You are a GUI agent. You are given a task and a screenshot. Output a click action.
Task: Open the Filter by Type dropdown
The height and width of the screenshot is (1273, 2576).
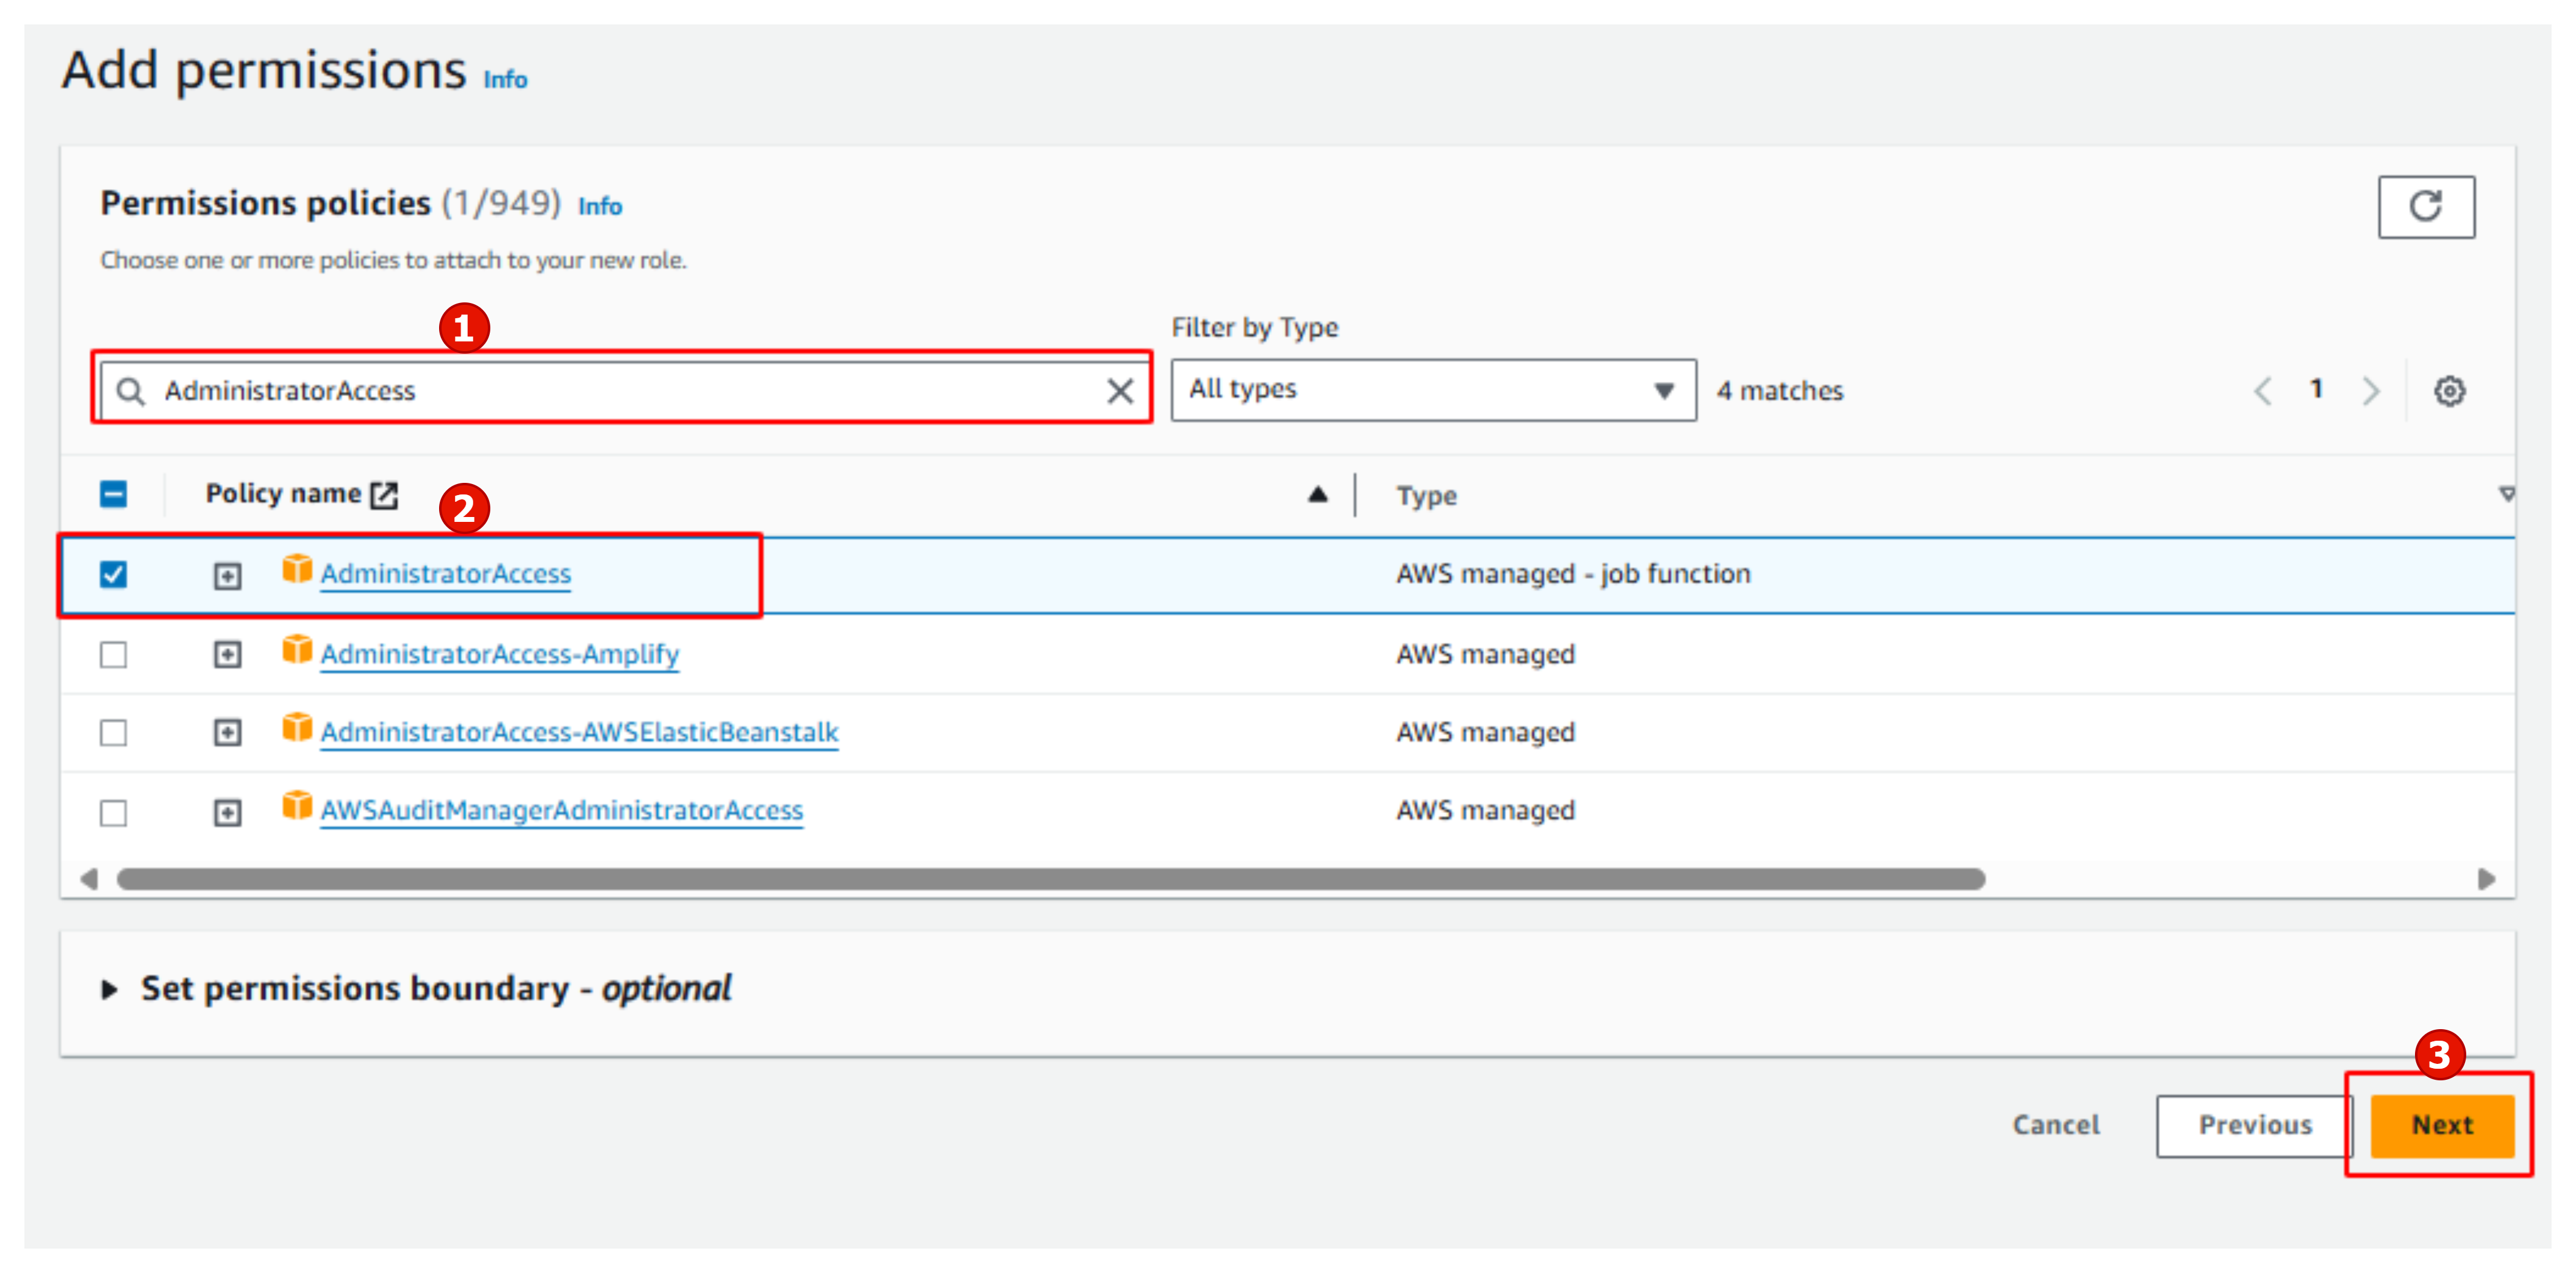1433,390
